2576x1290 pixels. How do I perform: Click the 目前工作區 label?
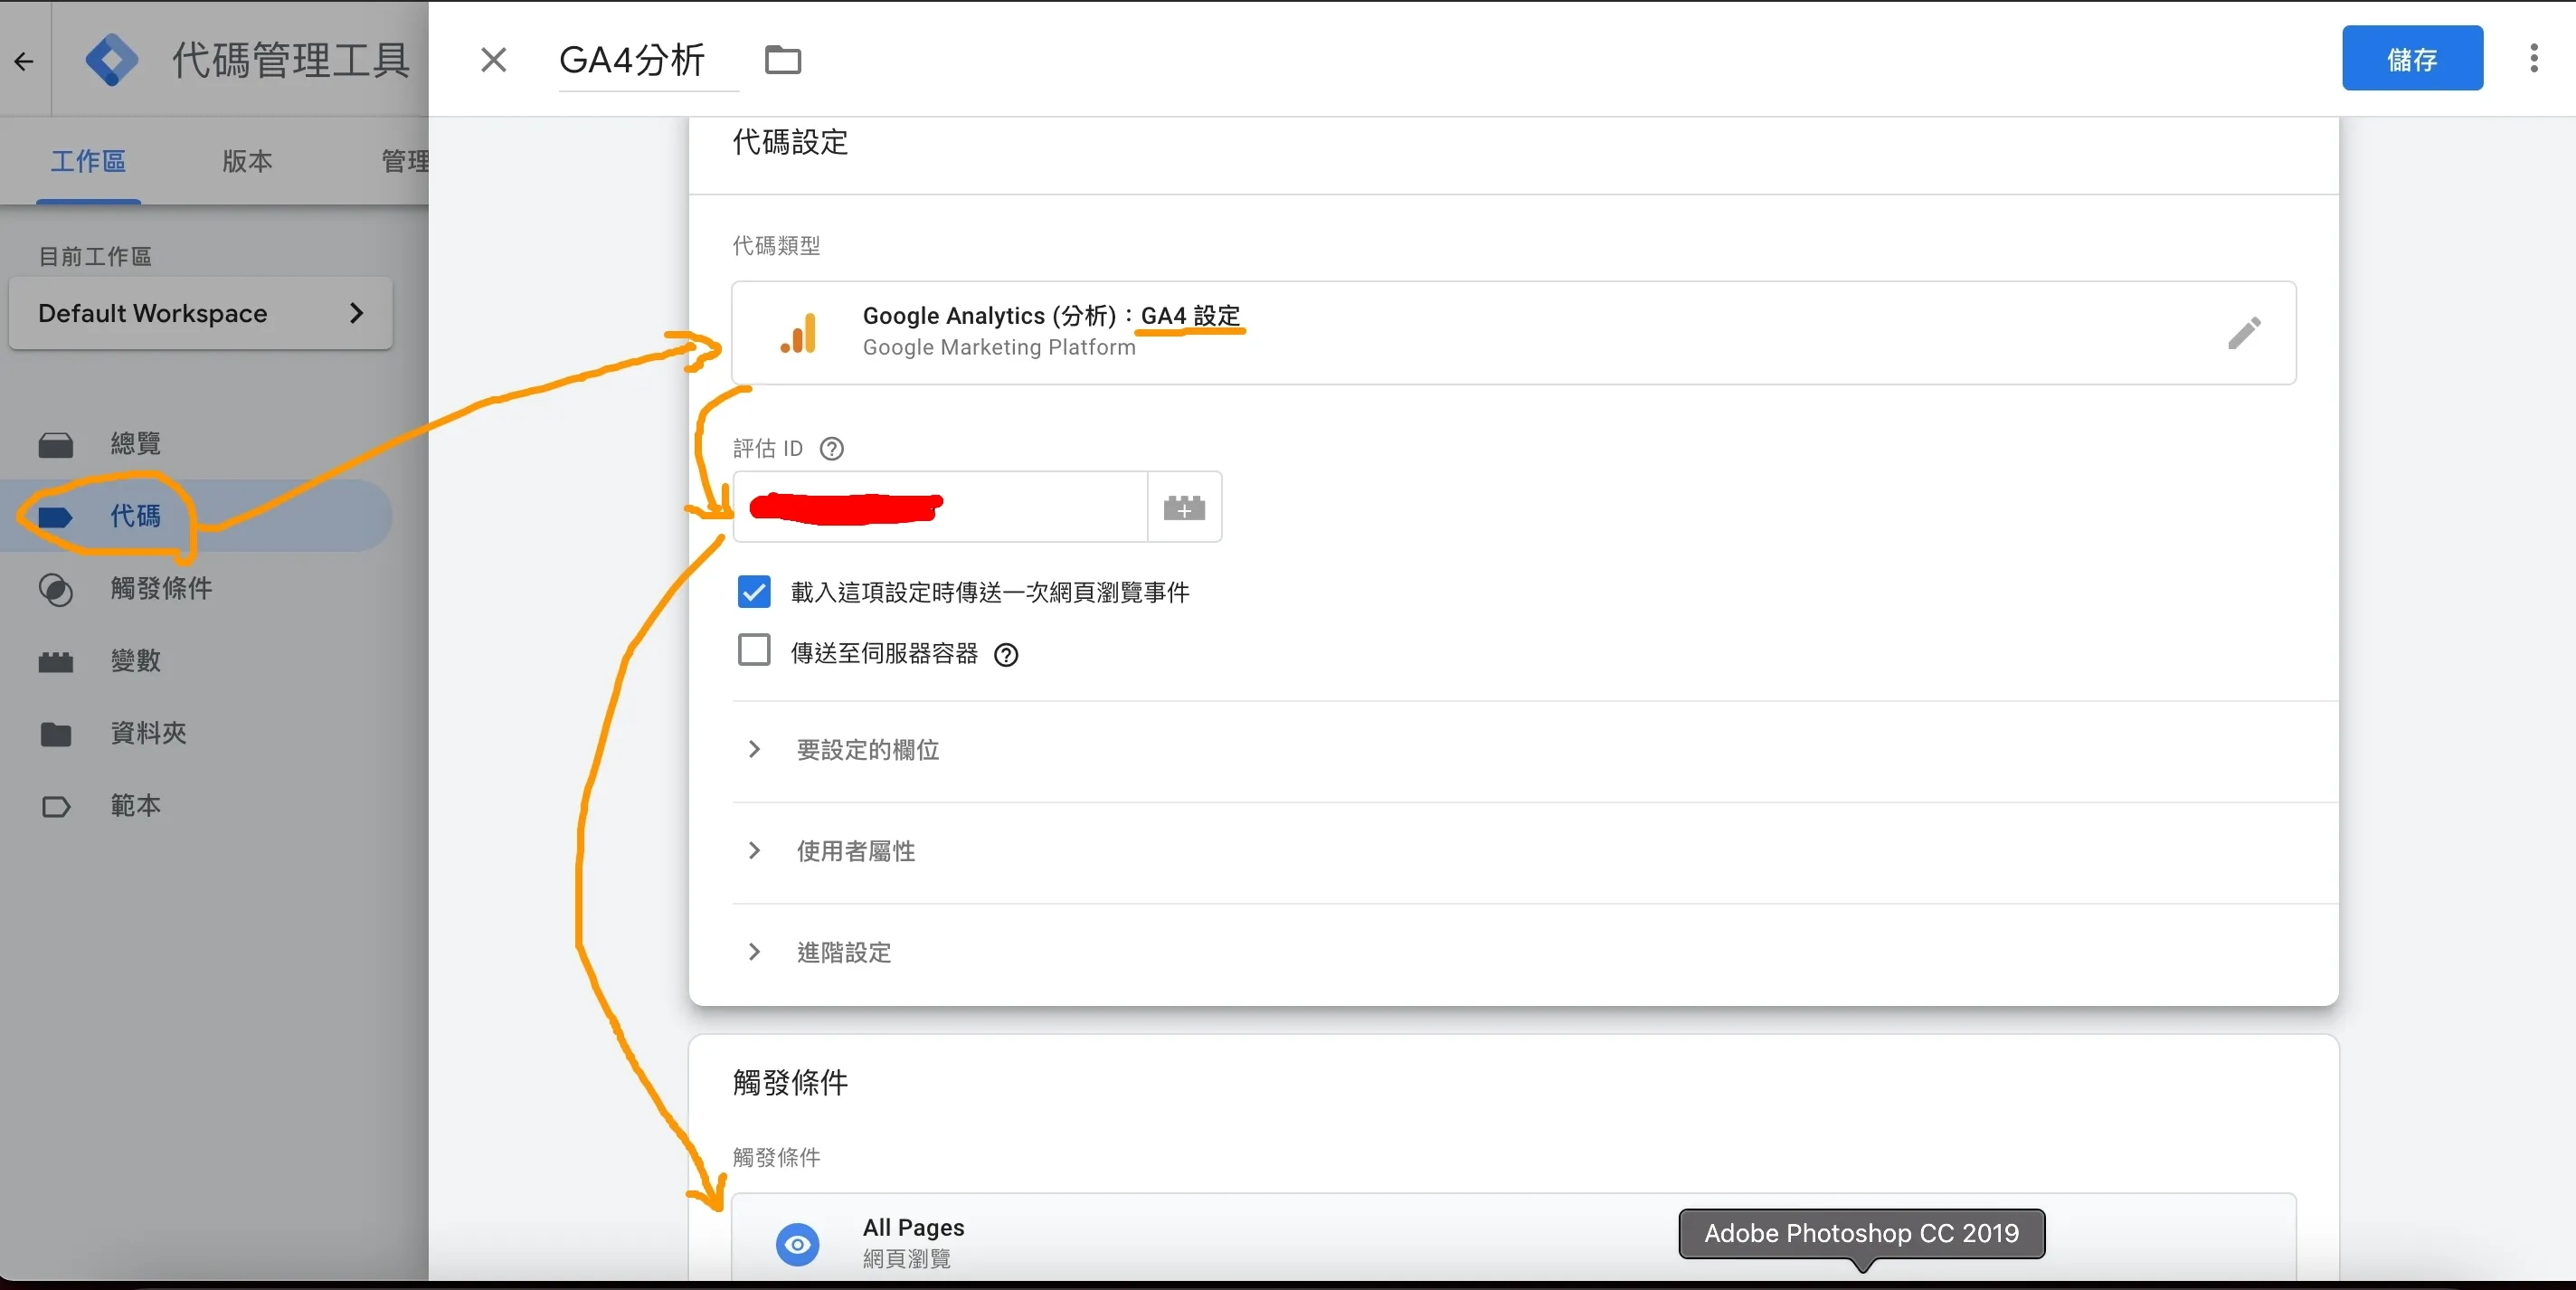tap(95, 257)
